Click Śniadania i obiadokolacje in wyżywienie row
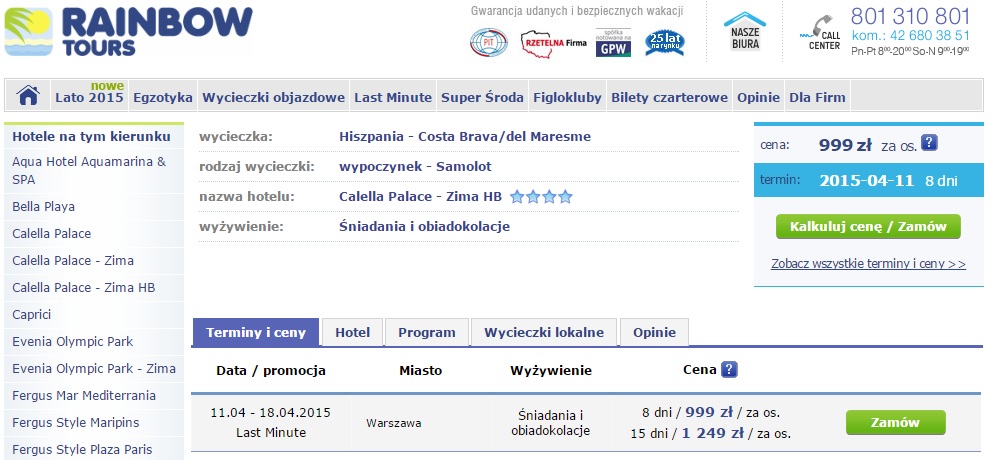The width and height of the screenshot is (991, 460). coord(424,226)
